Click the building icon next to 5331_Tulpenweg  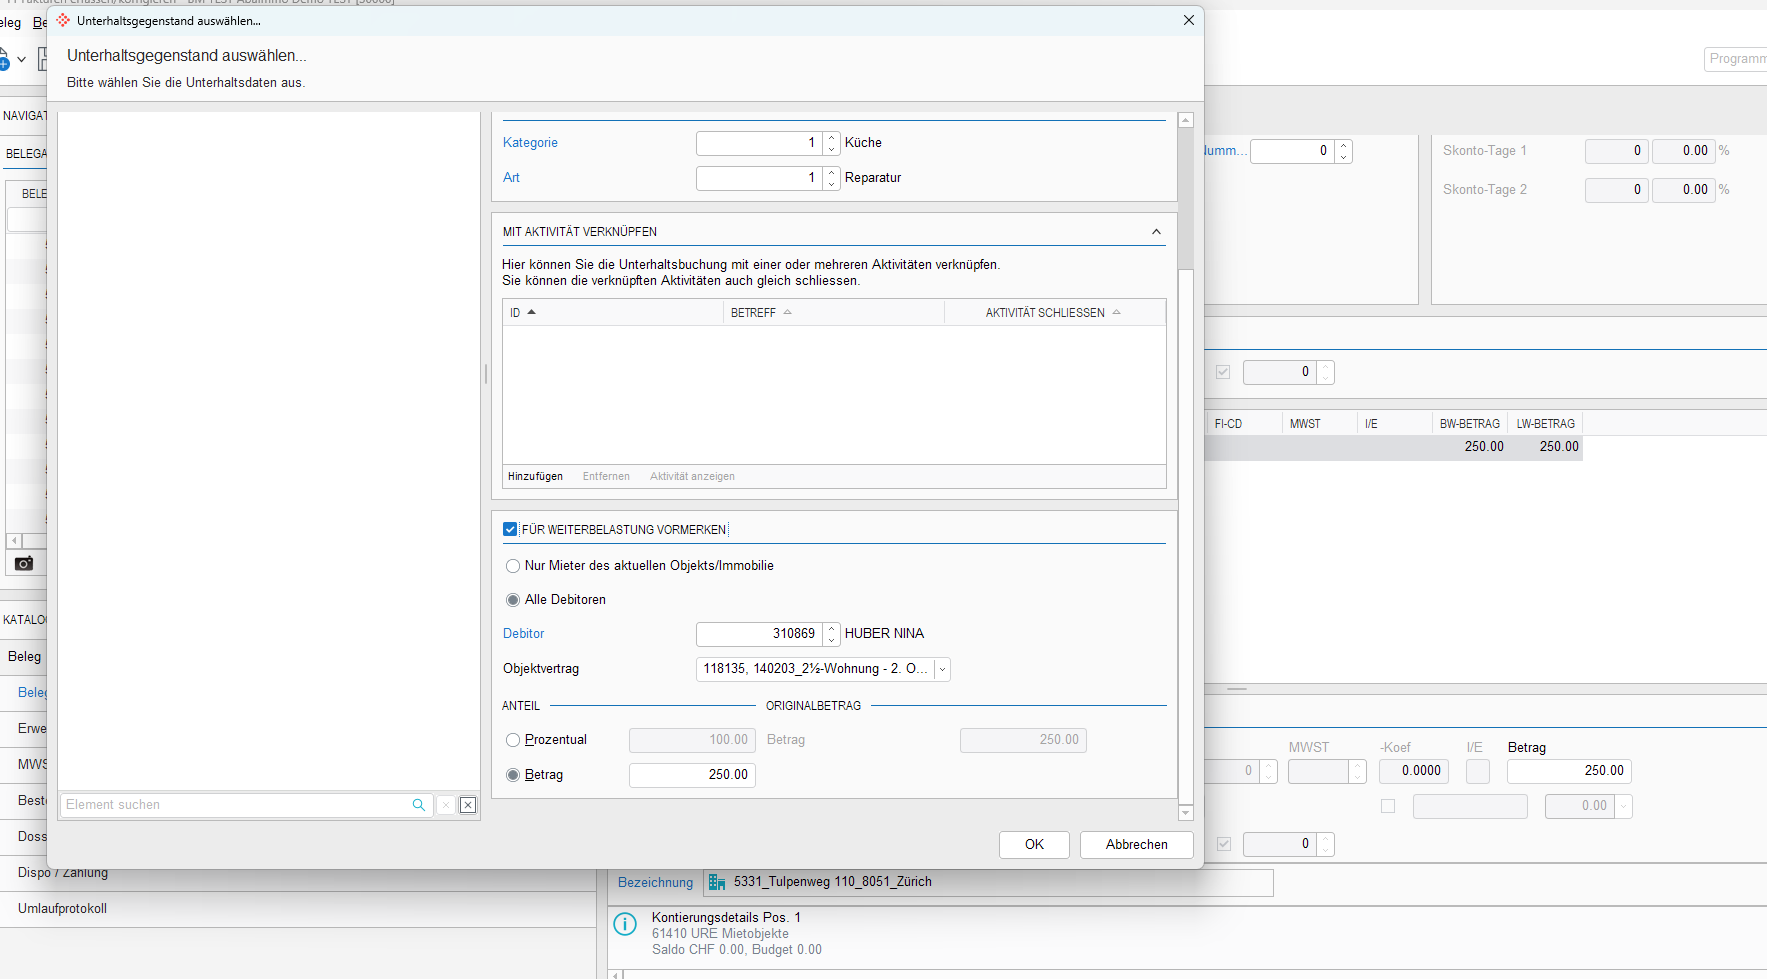point(717,882)
